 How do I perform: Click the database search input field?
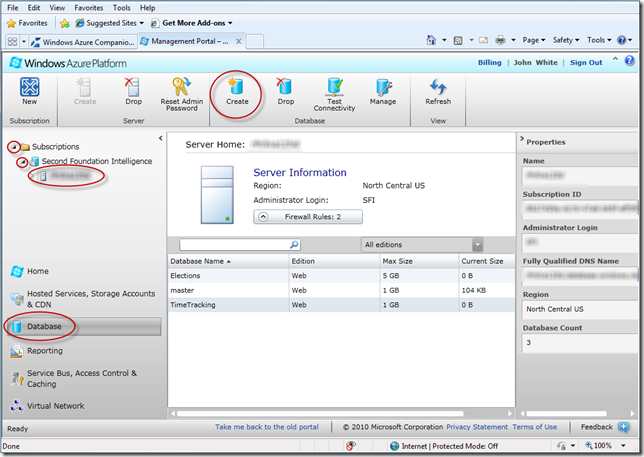point(235,245)
